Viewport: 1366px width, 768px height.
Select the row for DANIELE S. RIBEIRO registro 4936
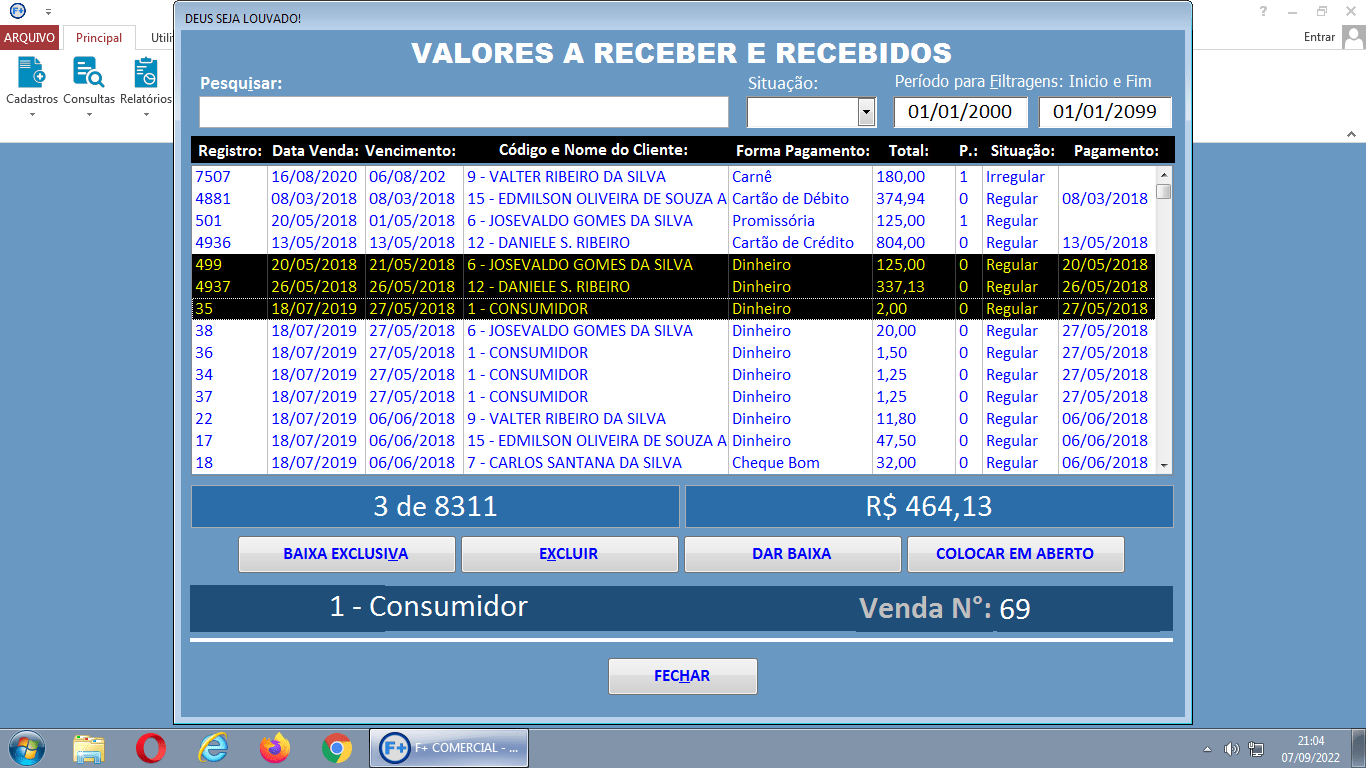tap(500, 242)
